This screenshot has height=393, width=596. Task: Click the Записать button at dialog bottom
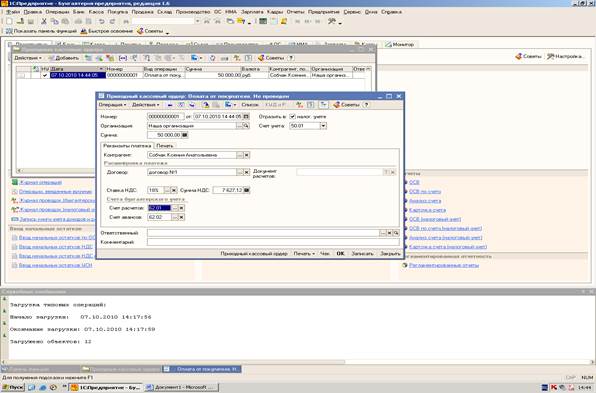pos(362,254)
